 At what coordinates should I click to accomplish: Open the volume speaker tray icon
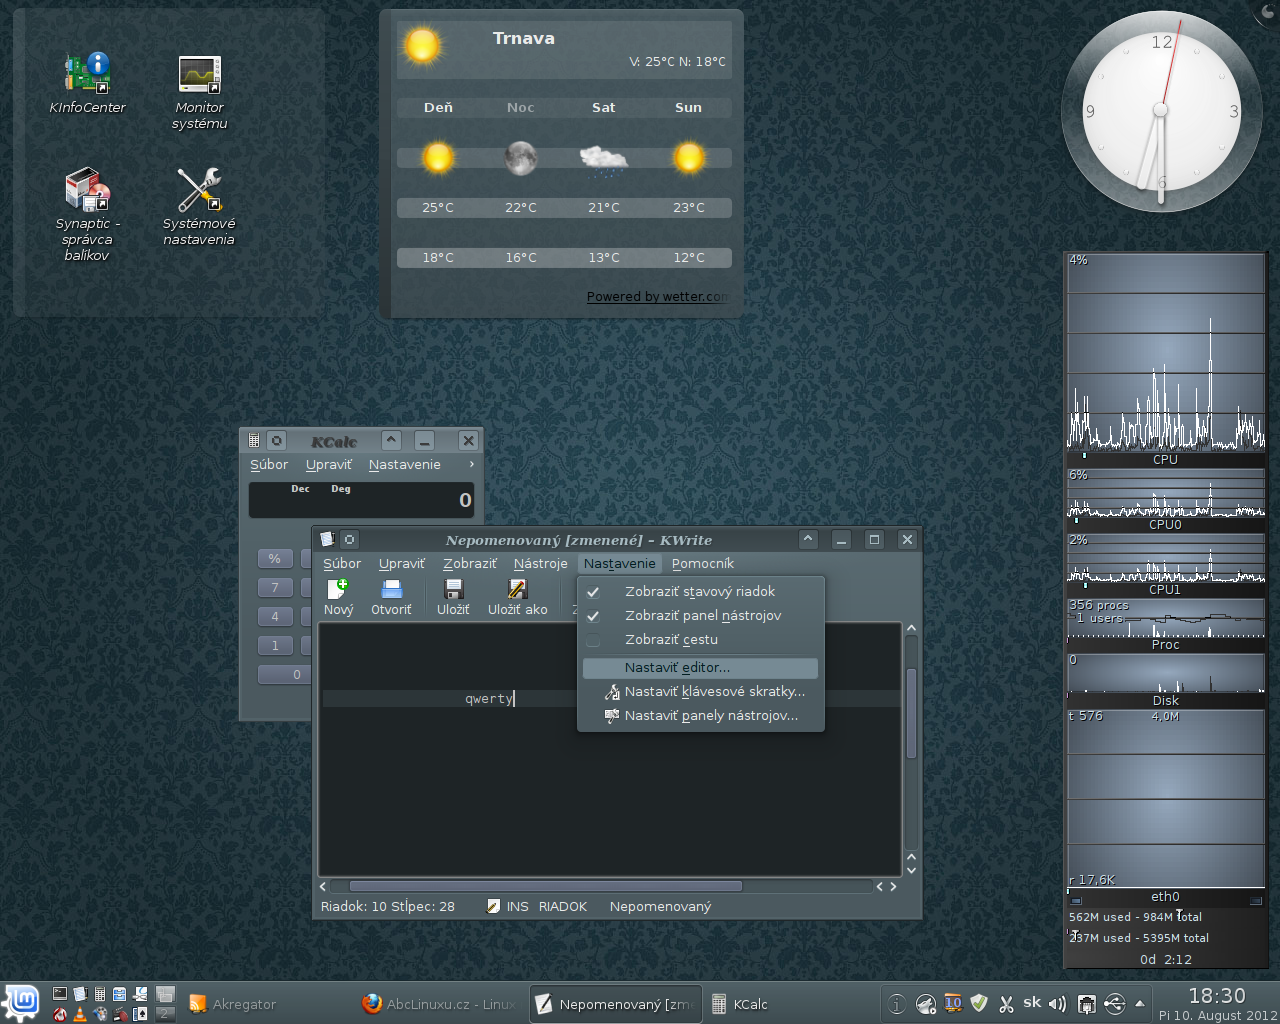pos(1058,1003)
